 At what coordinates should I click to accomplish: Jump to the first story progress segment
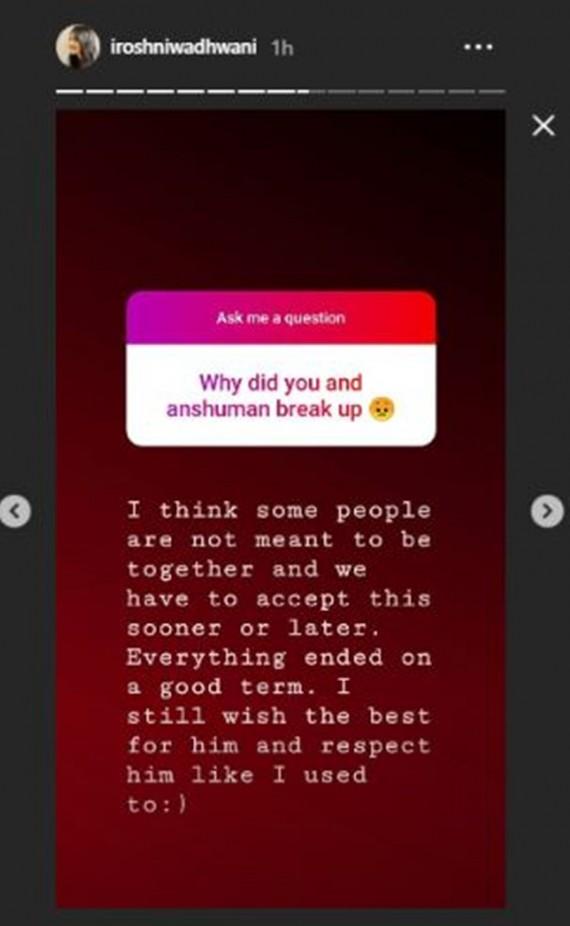point(69,92)
